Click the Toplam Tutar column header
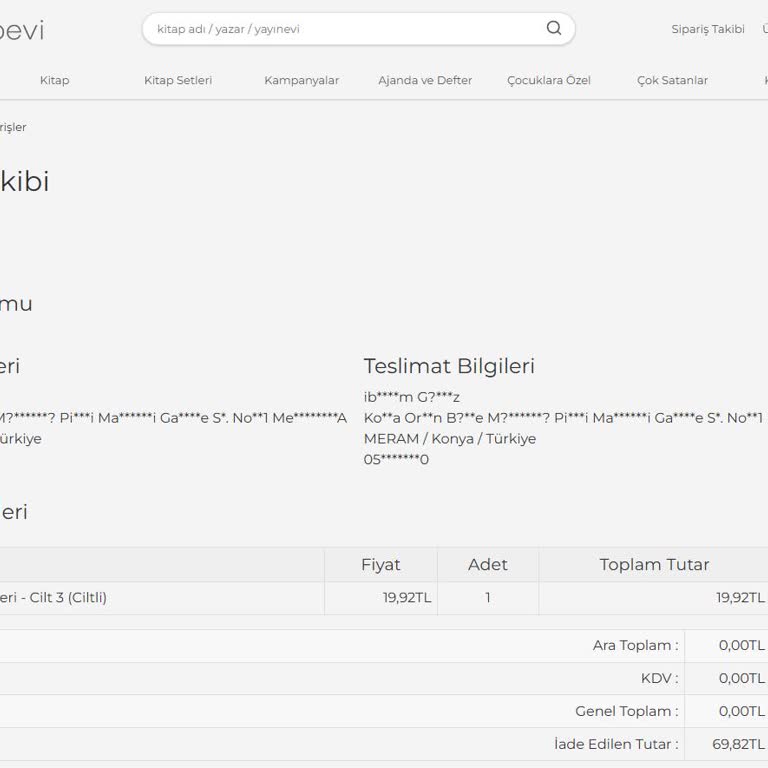This screenshot has height=768, width=768. [x=654, y=564]
